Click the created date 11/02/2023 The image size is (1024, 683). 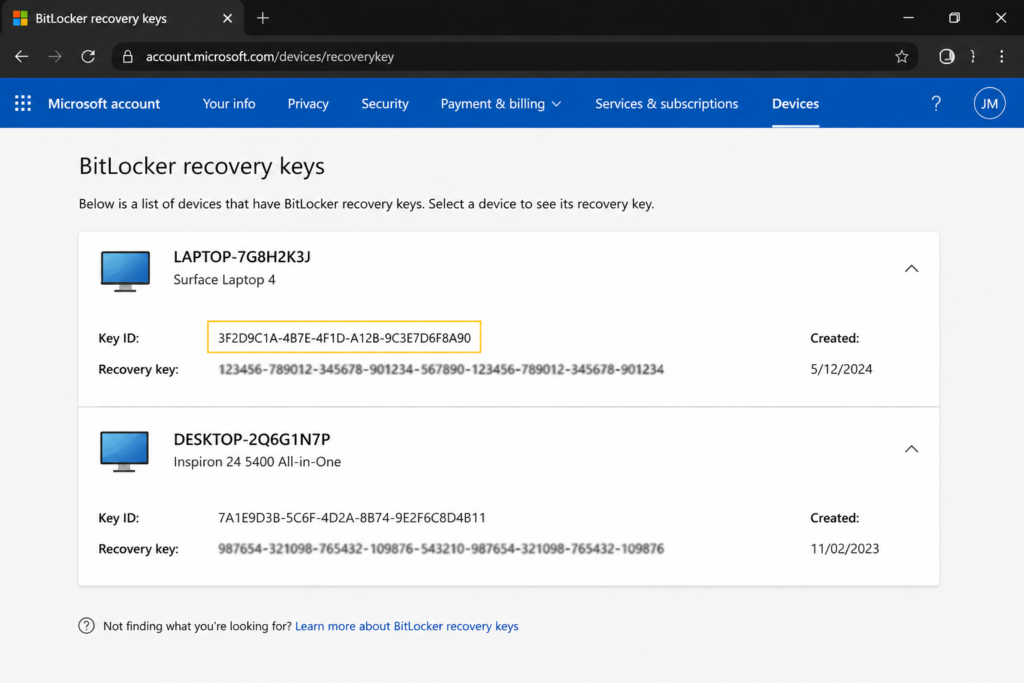[844, 549]
